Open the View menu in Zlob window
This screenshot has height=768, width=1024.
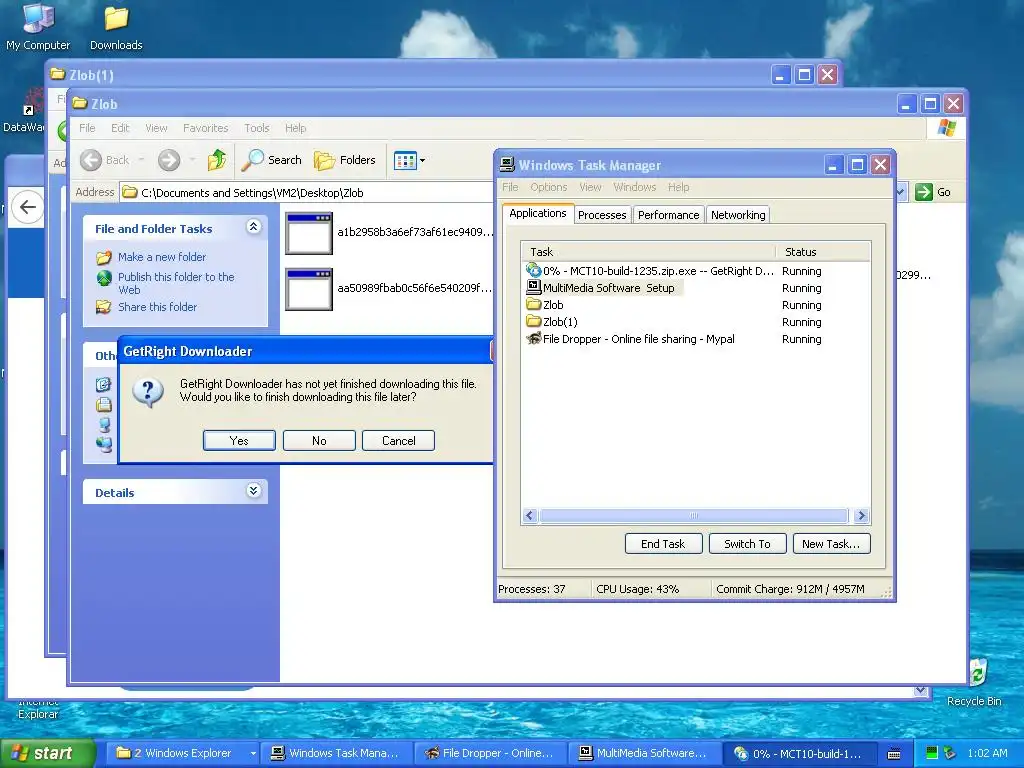pos(156,128)
